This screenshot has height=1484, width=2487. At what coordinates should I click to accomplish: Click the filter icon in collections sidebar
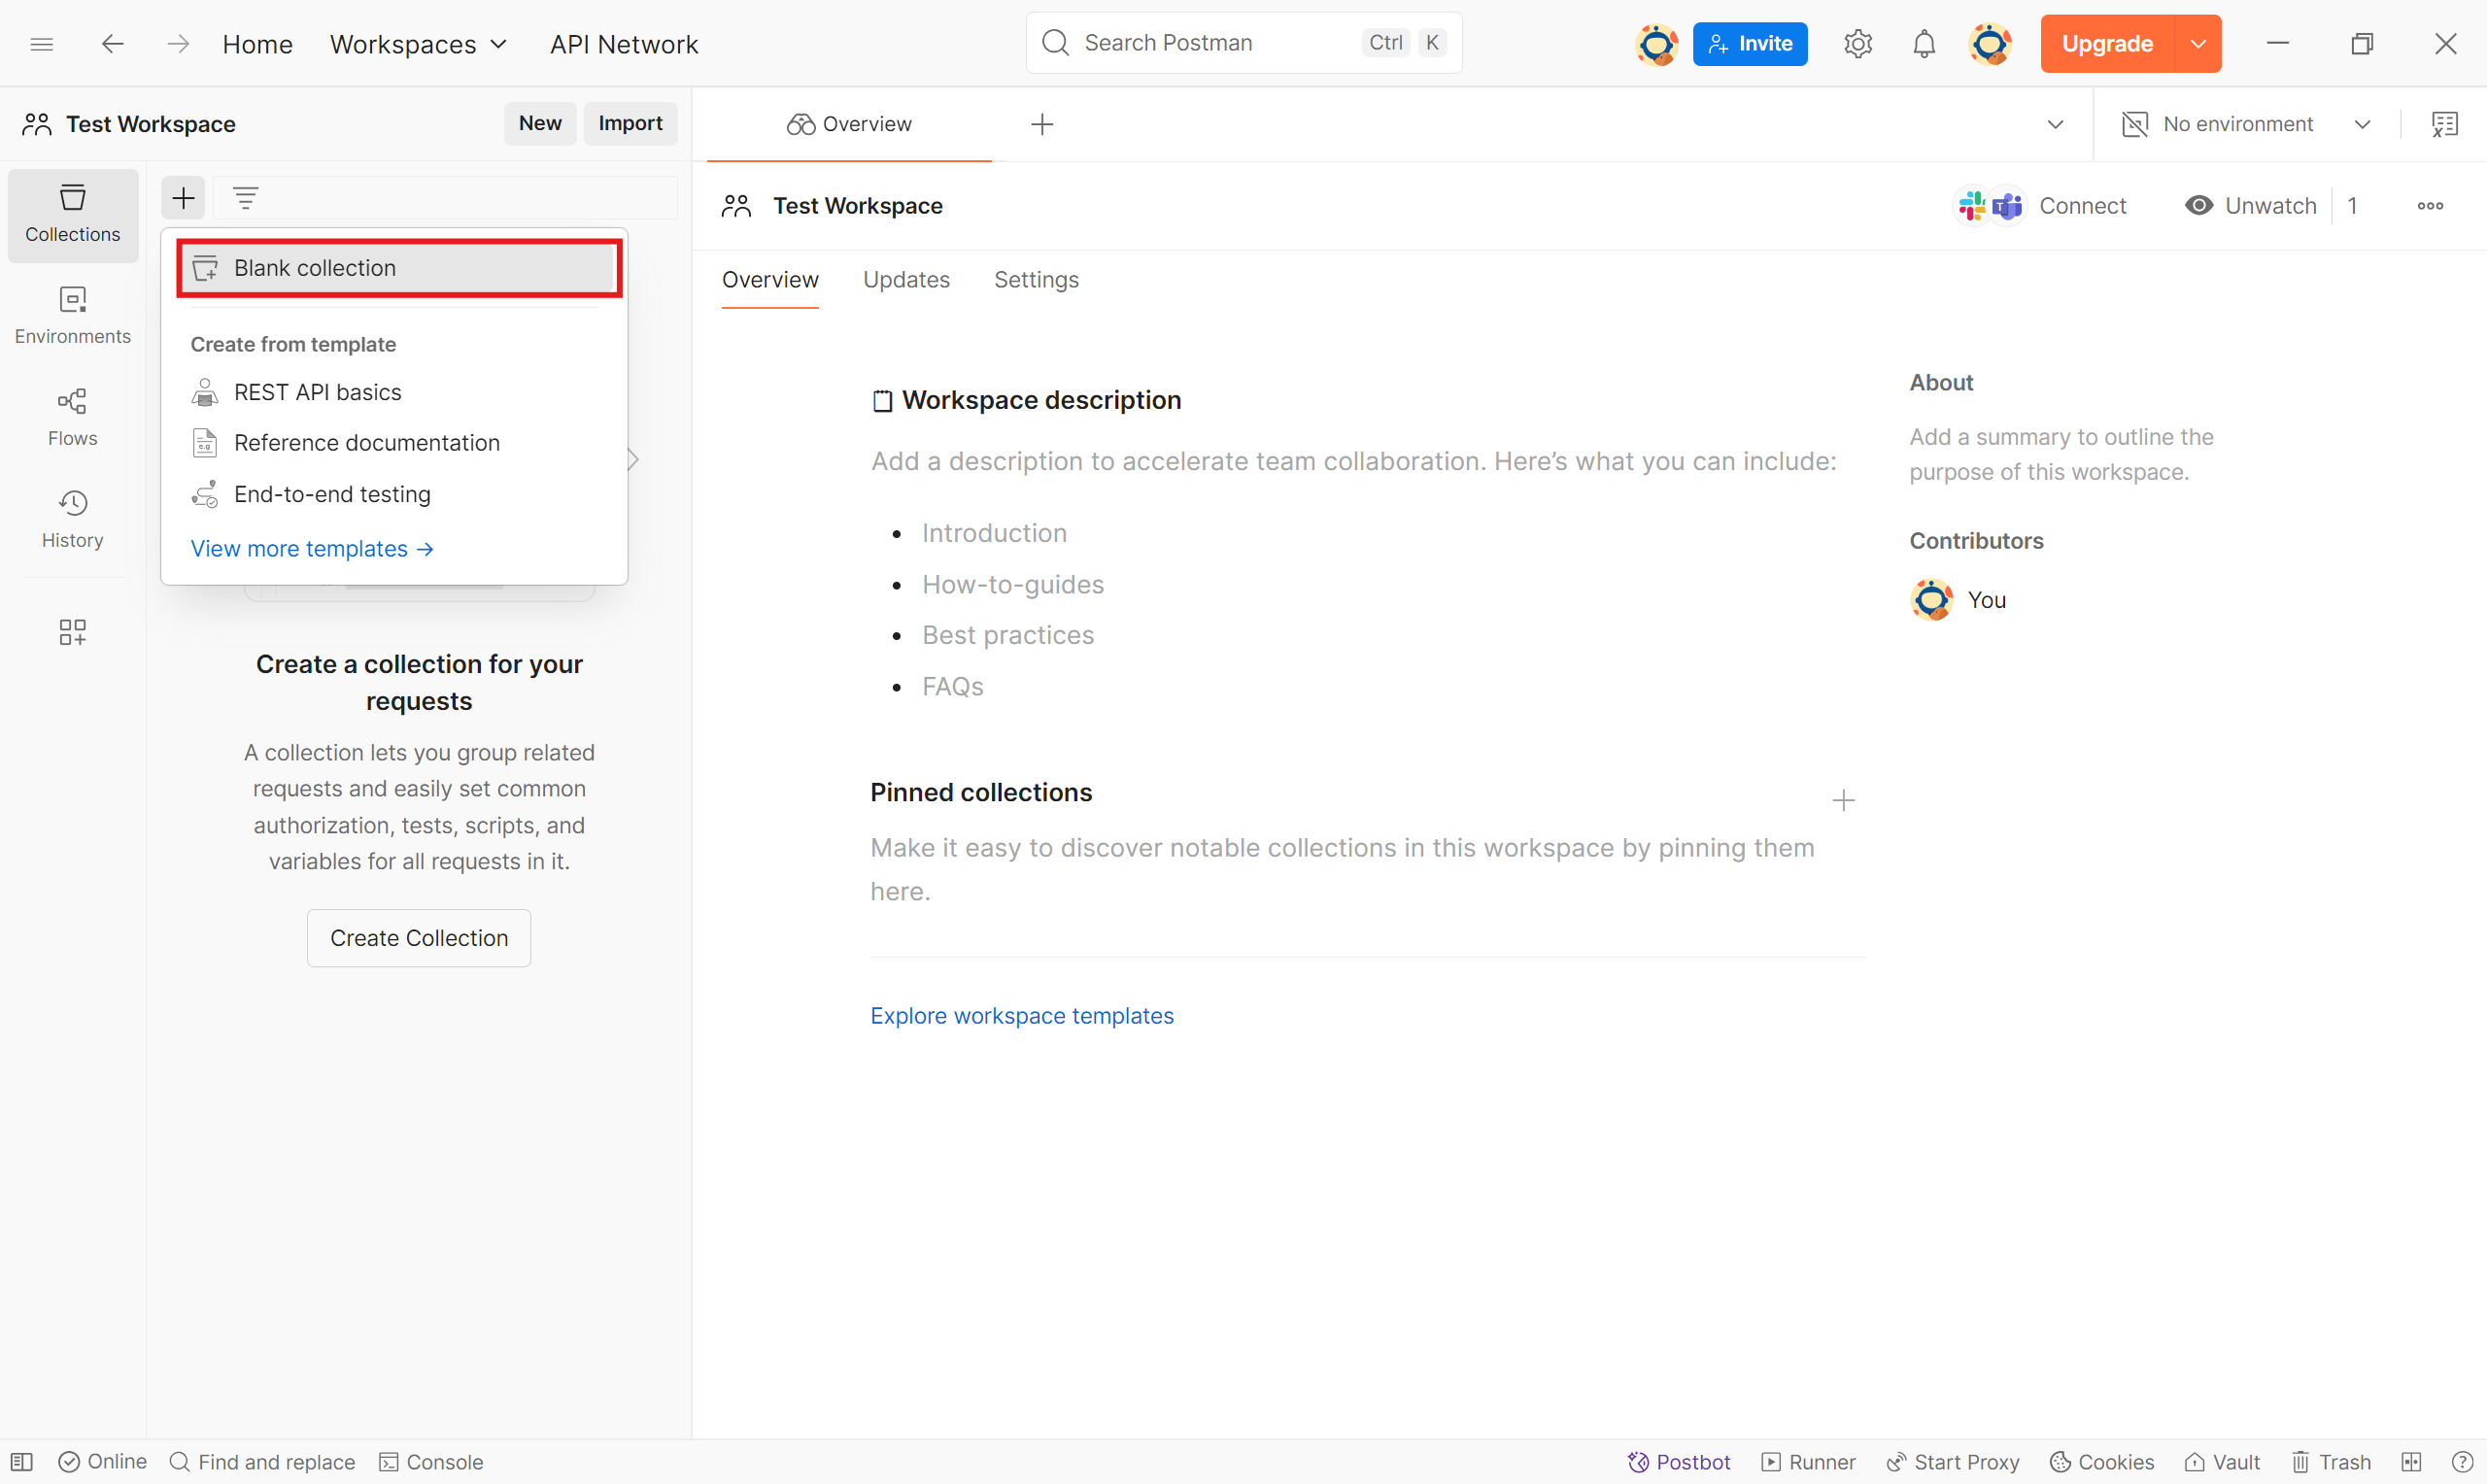[x=246, y=198]
